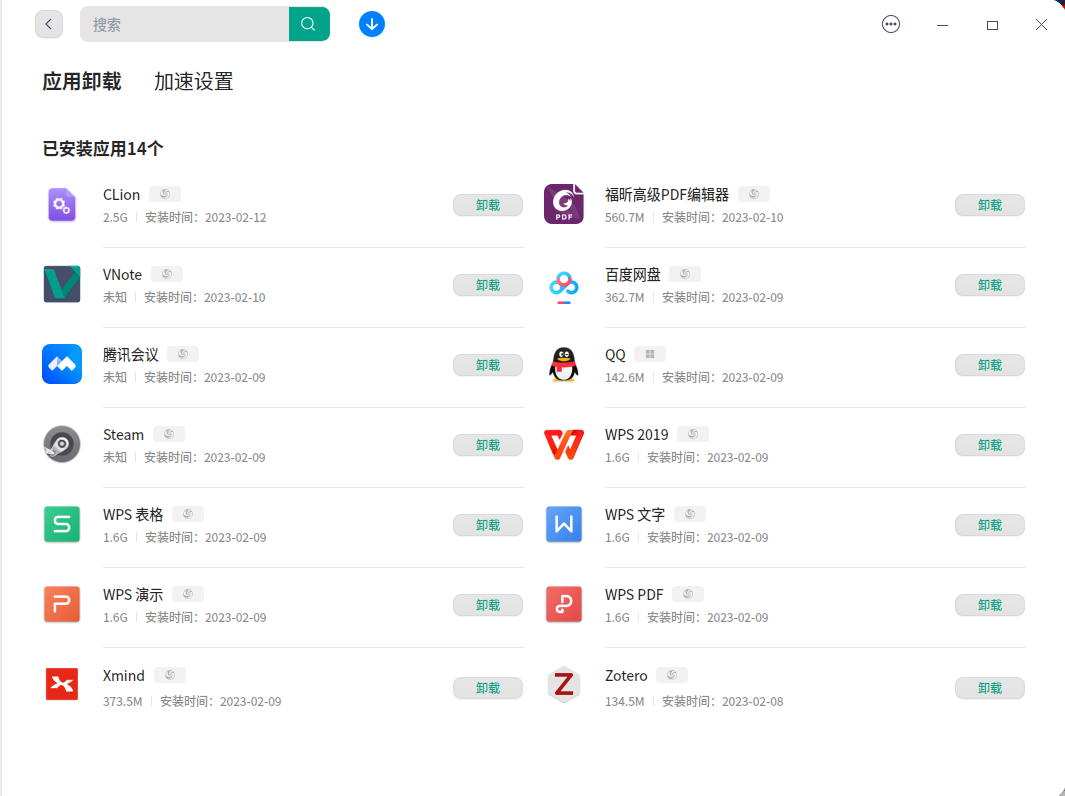The width and height of the screenshot is (1065, 796).
Task: Uninstall 福昕高级PDF编辑器 via 卸载 button
Action: coord(990,205)
